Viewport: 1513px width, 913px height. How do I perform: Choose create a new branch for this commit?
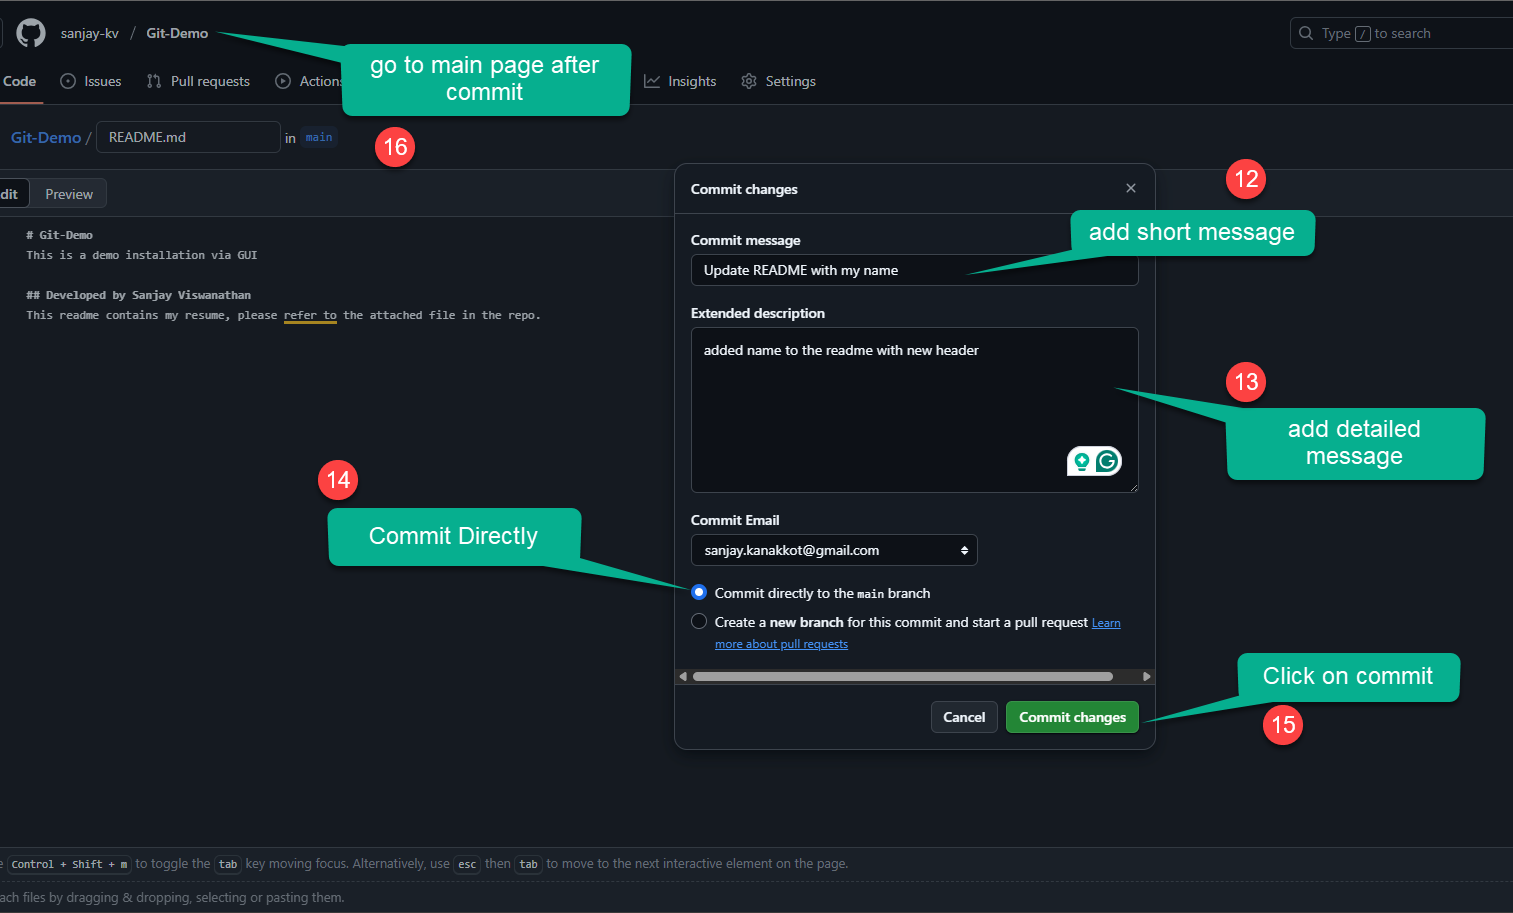(x=698, y=621)
